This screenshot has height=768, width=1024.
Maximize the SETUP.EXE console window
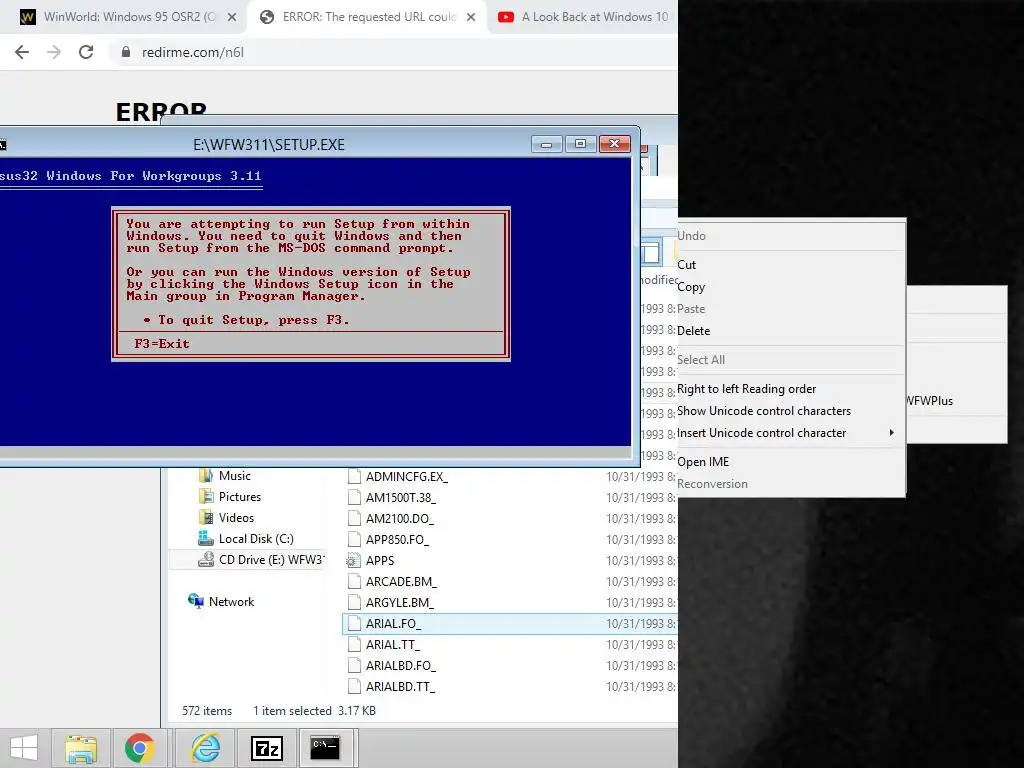[x=580, y=144]
